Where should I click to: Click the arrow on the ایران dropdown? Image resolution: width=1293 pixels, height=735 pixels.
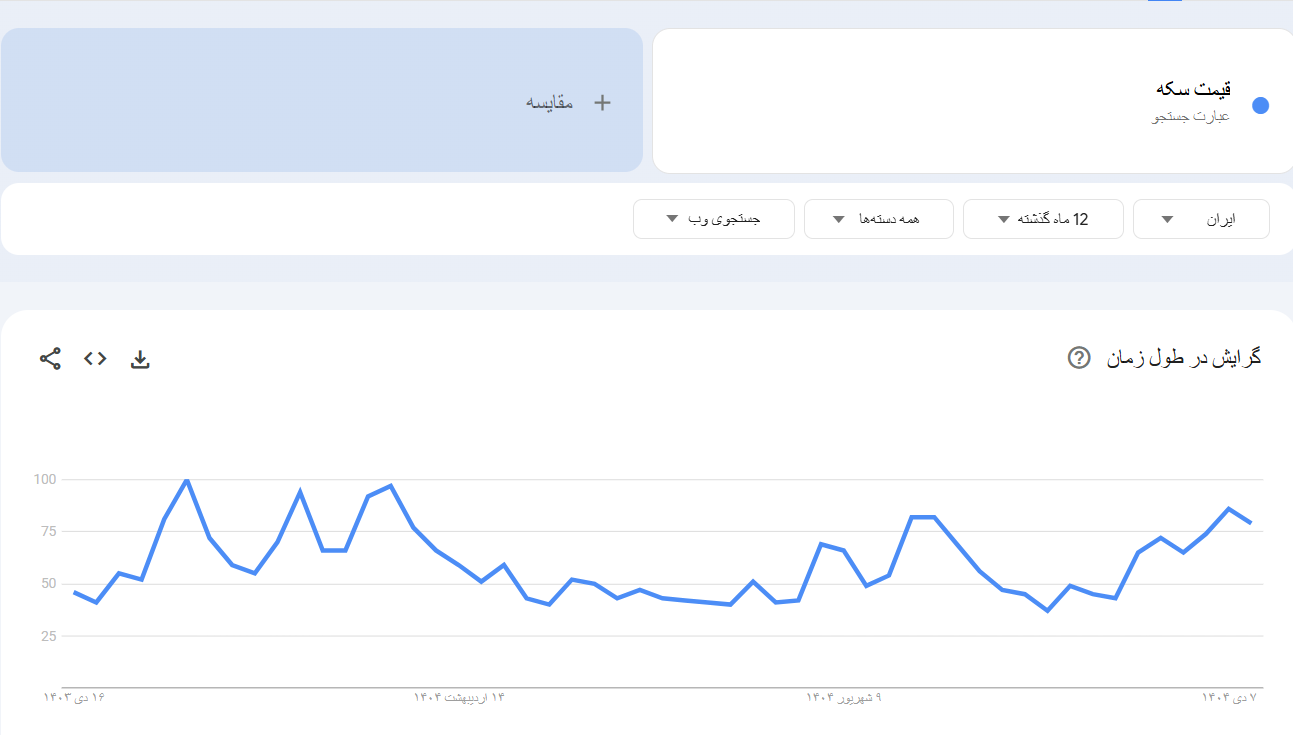click(x=1167, y=220)
